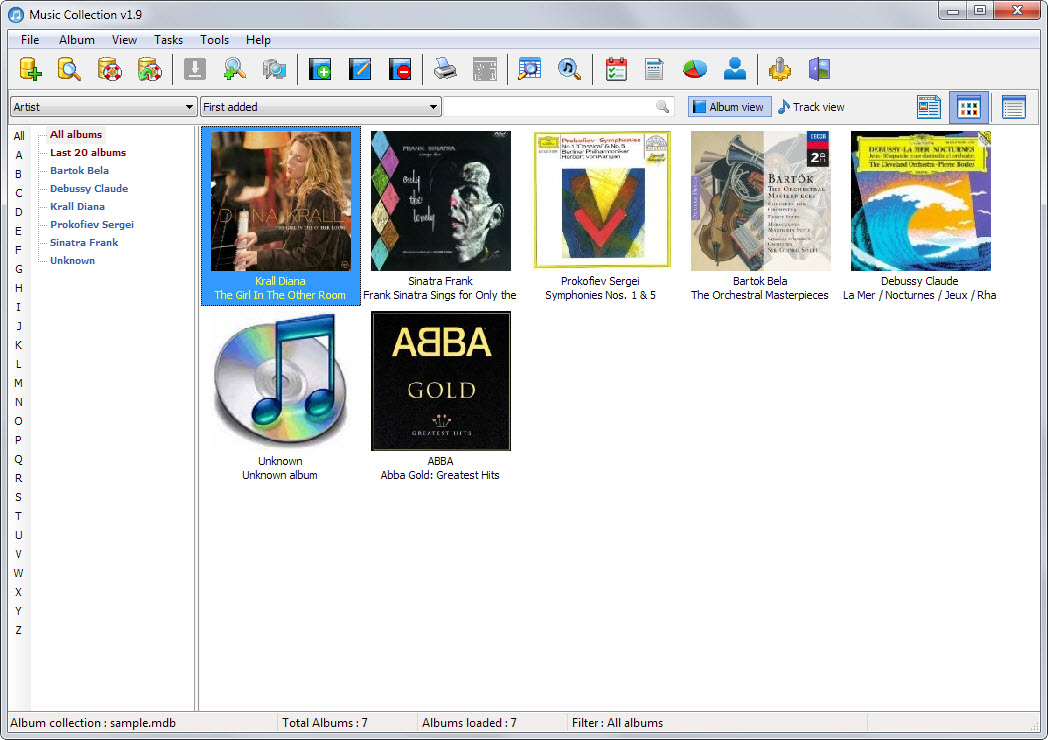Click the report document icon
This screenshot has width=1048, height=740.
[654, 69]
